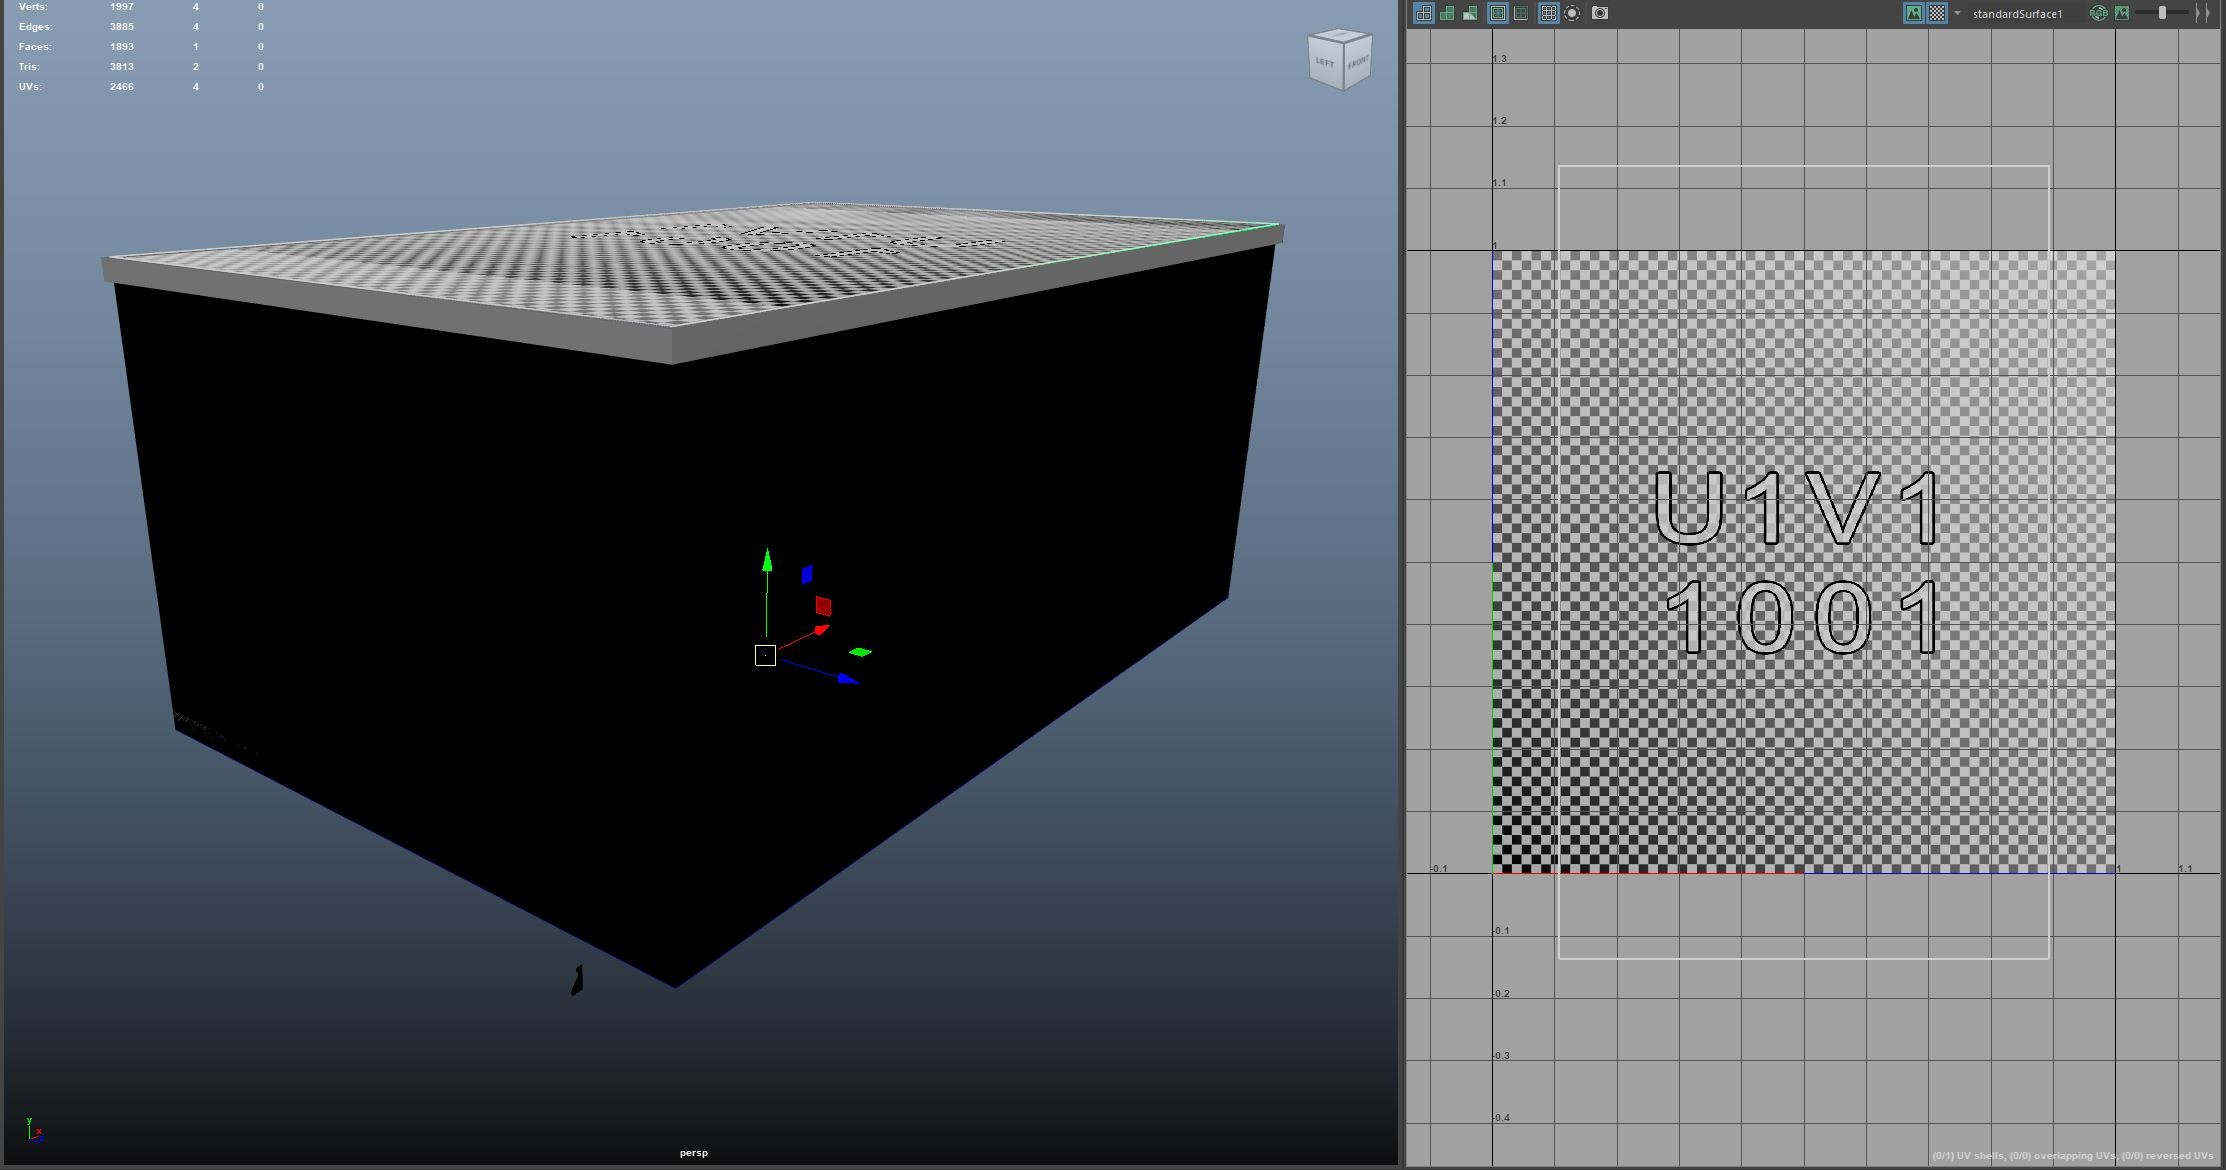Screen dimensions: 2226x1170
Task: Click the FRONT face of view cube
Action: tap(1357, 64)
